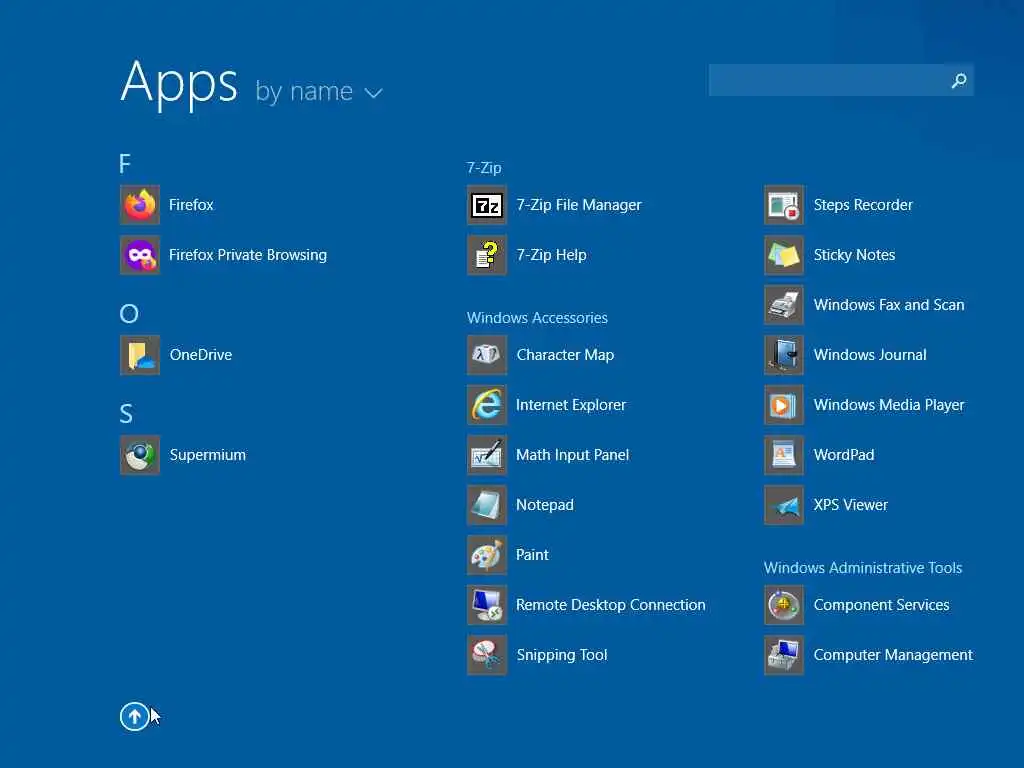
Task: Click the search magnifier icon
Action: pos(959,80)
